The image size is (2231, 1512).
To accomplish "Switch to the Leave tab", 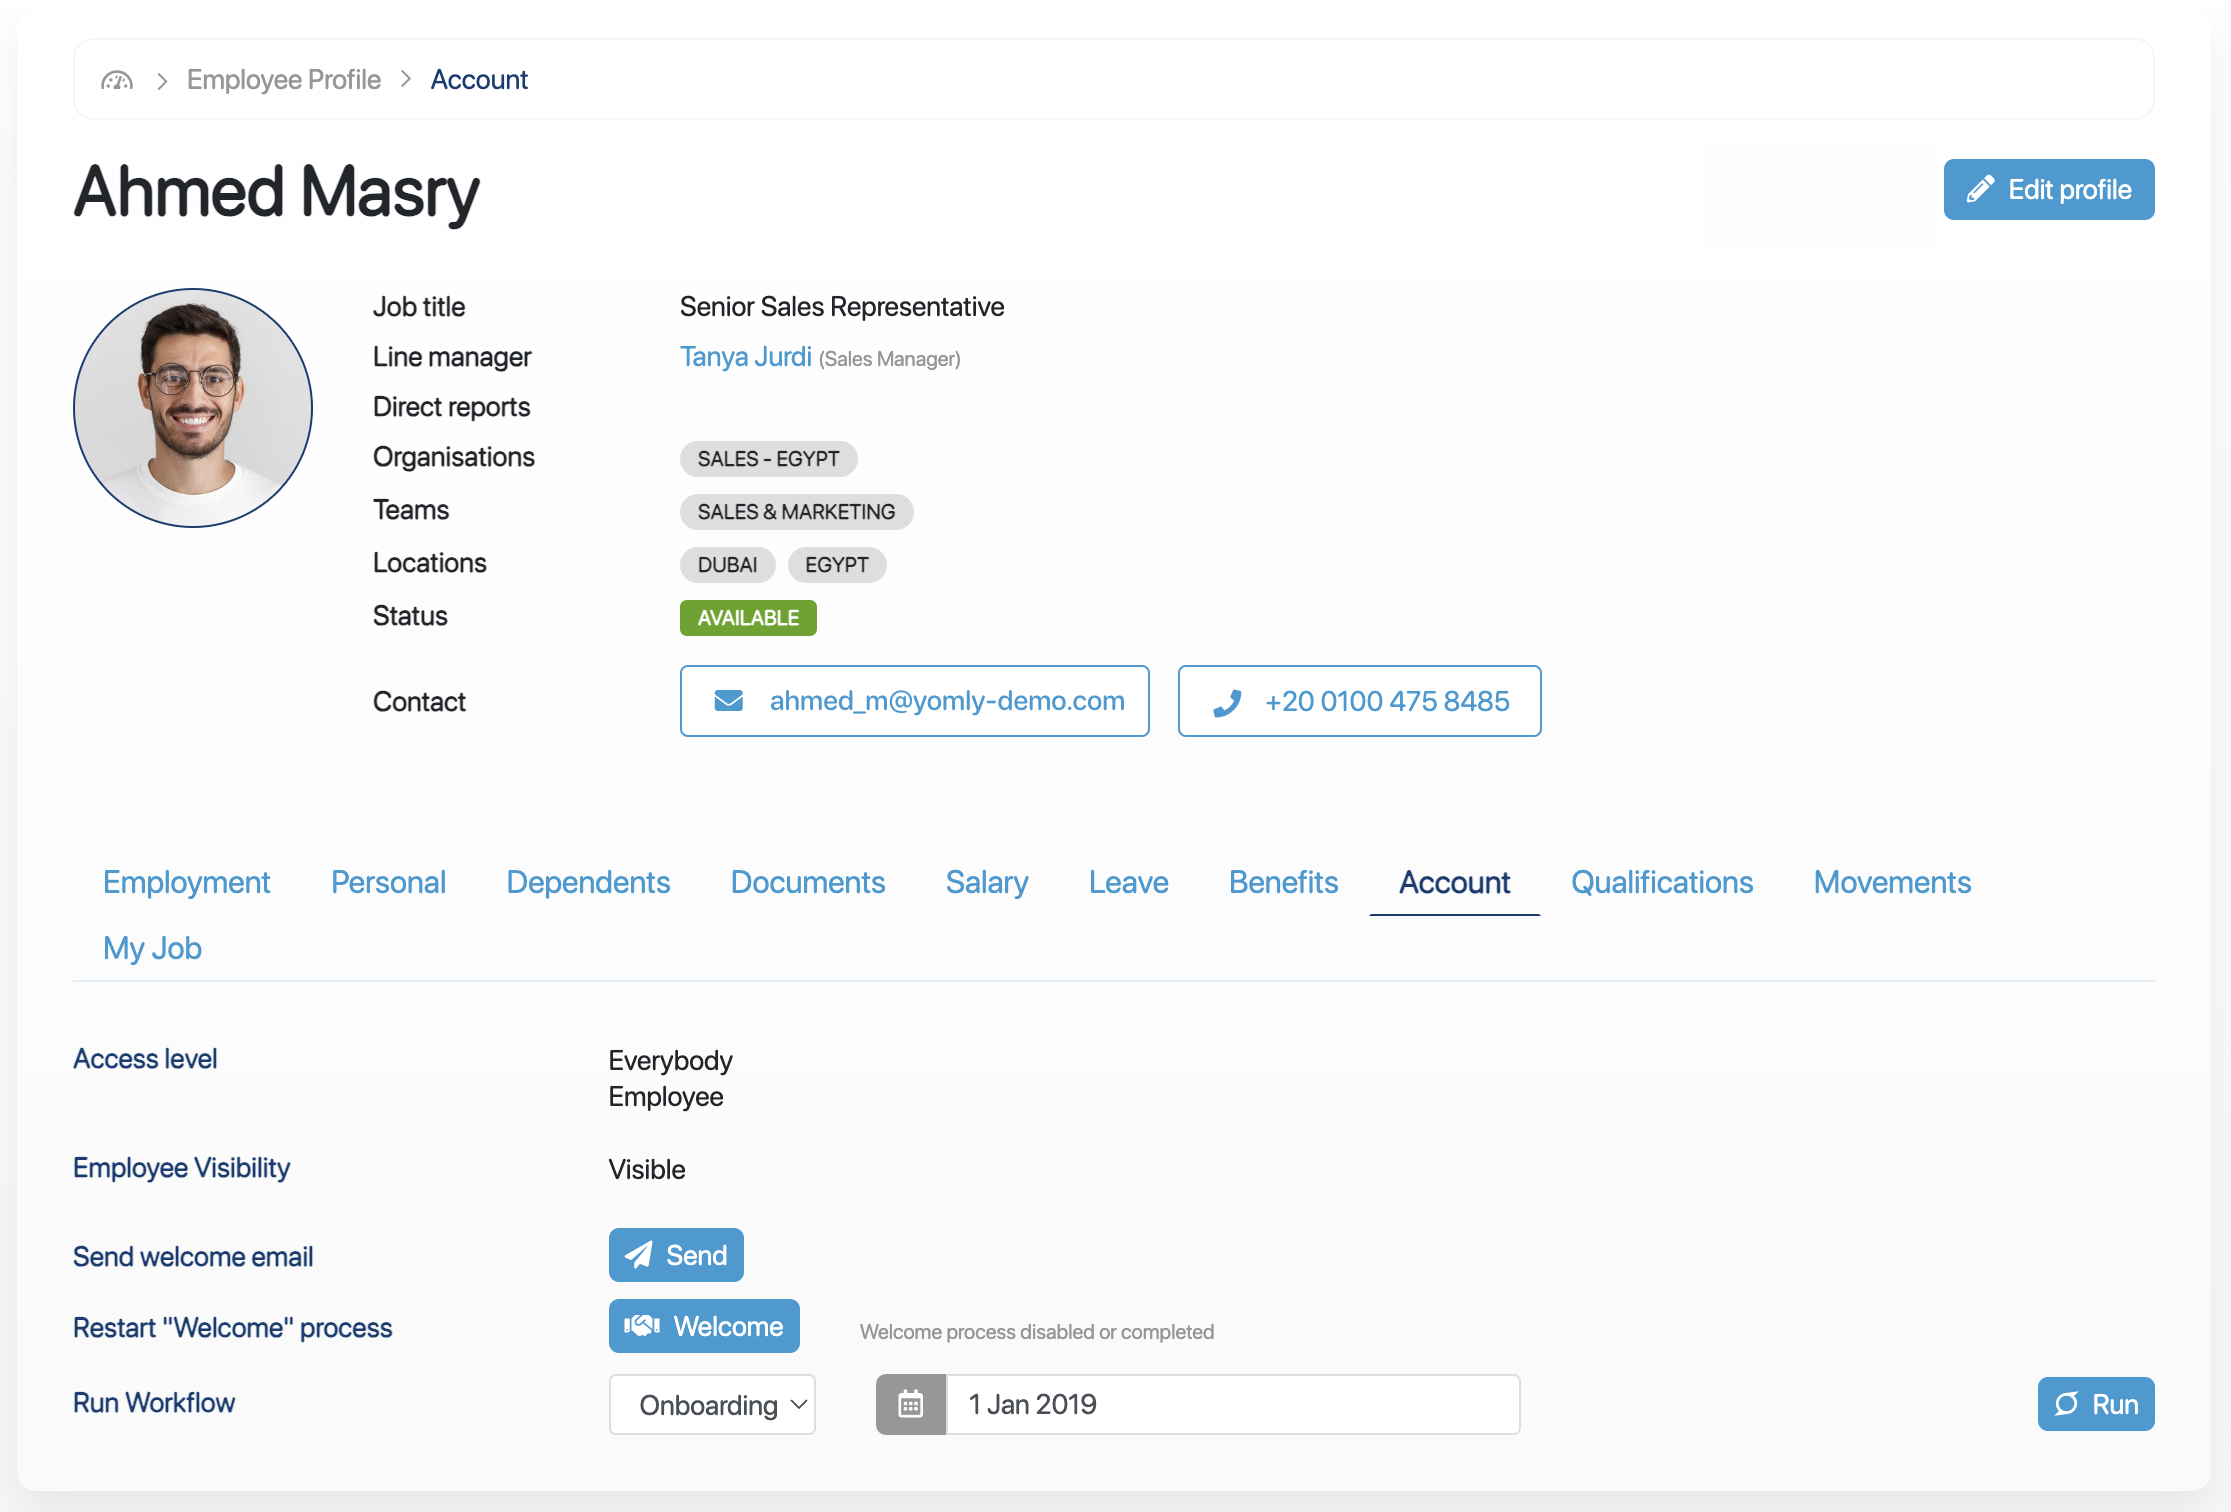I will (x=1127, y=879).
